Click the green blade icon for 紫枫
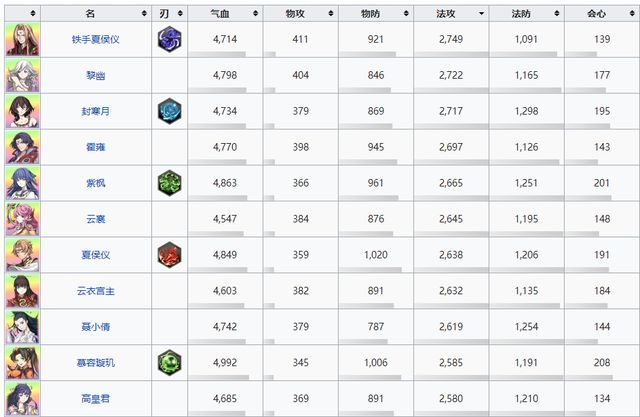The width and height of the screenshot is (640, 417). click(x=170, y=183)
